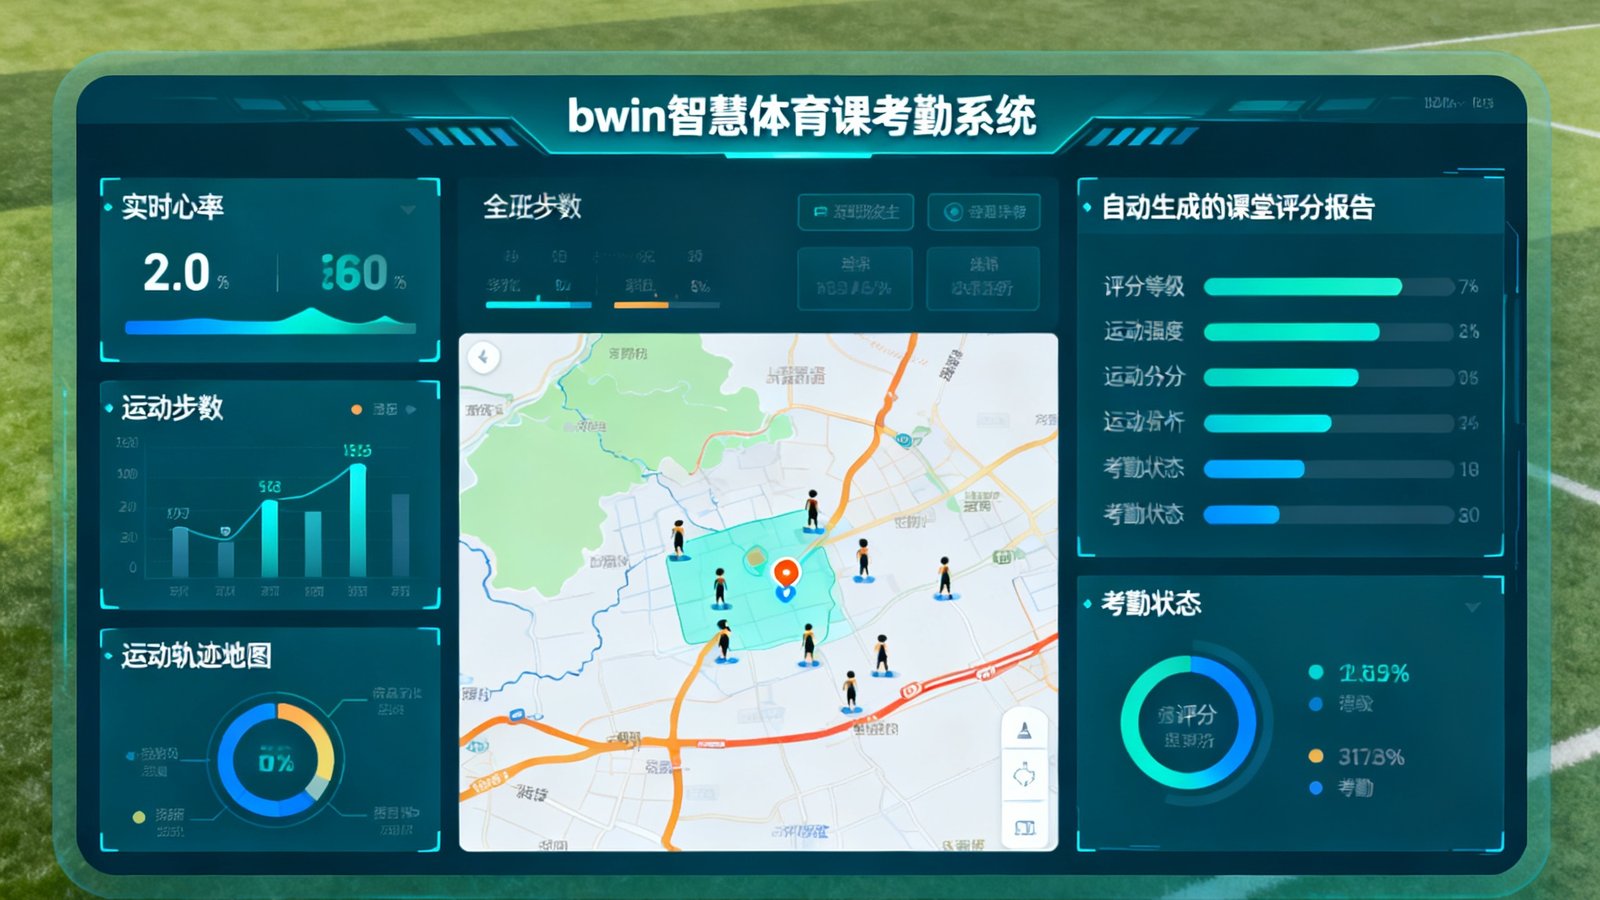Select the northernmost student figure marker

[813, 510]
